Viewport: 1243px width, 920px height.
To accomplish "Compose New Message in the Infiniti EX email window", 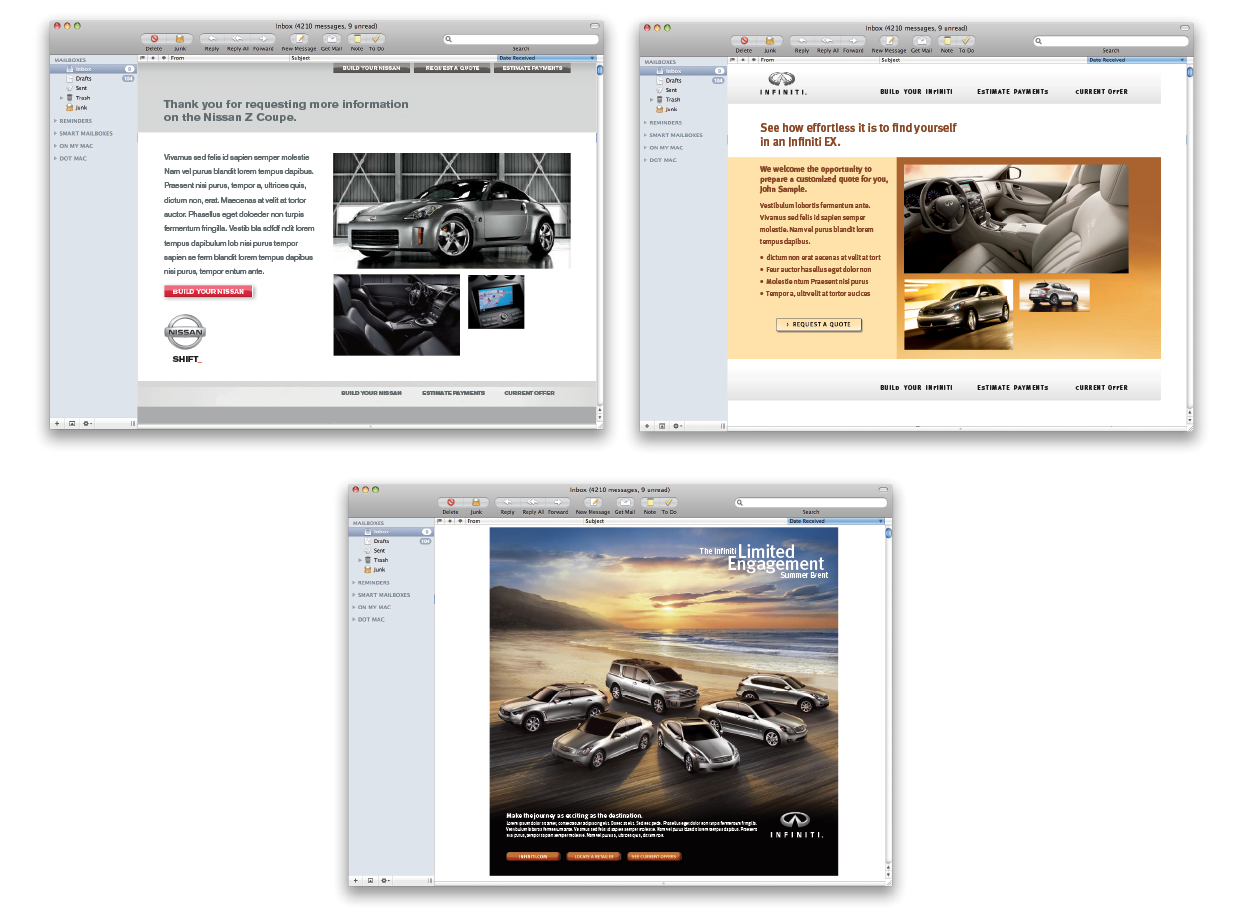I will pyautogui.click(x=888, y=41).
